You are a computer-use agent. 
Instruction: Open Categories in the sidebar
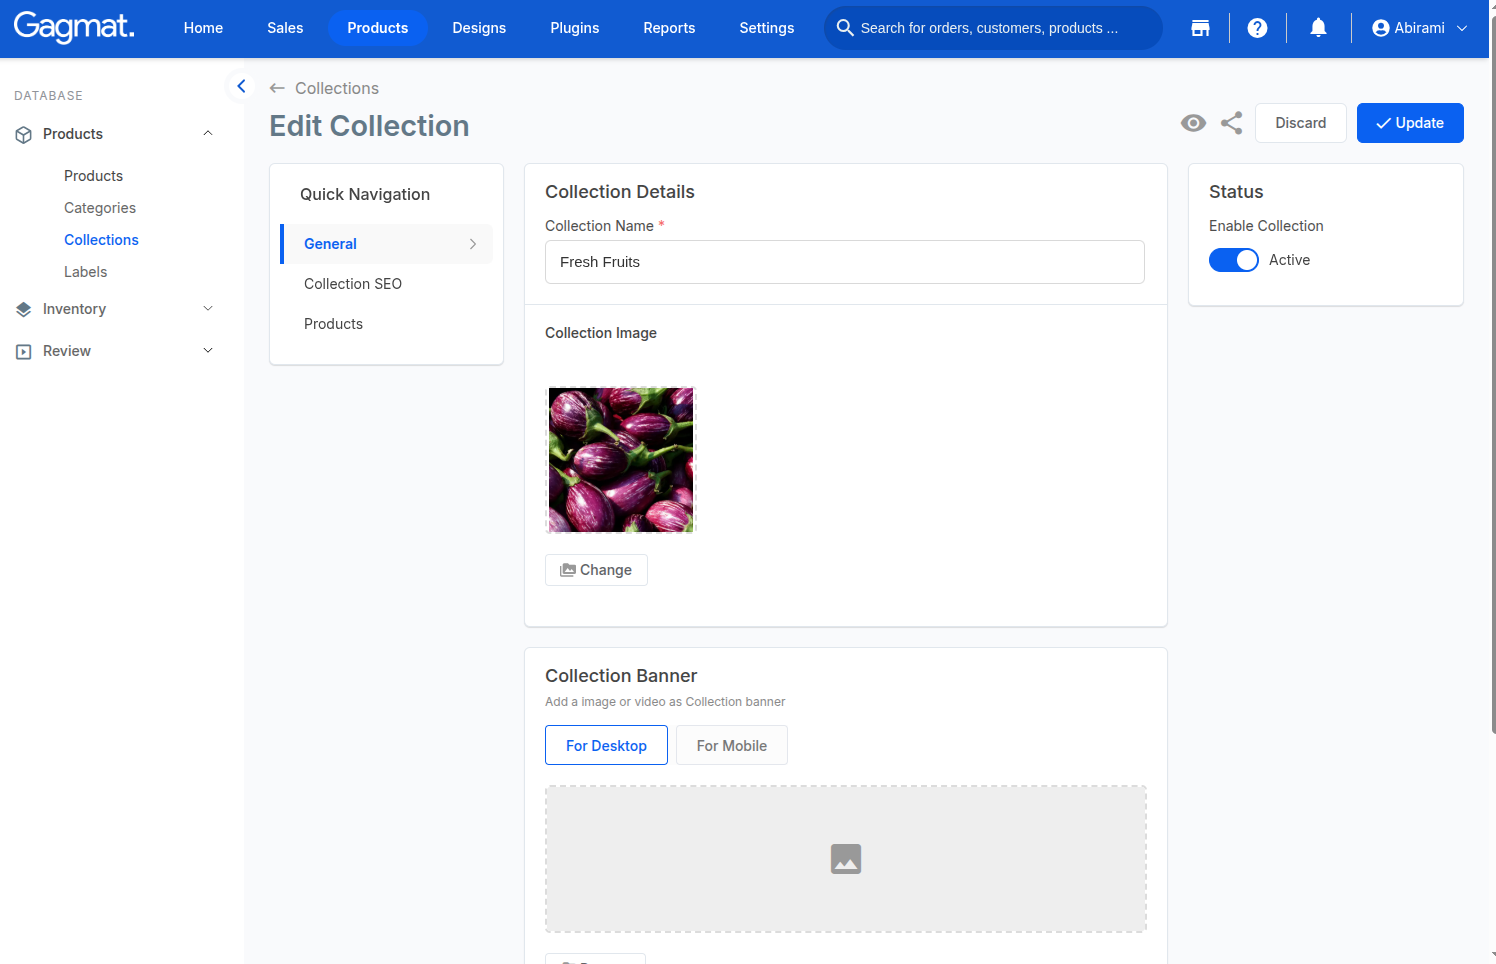pos(100,208)
